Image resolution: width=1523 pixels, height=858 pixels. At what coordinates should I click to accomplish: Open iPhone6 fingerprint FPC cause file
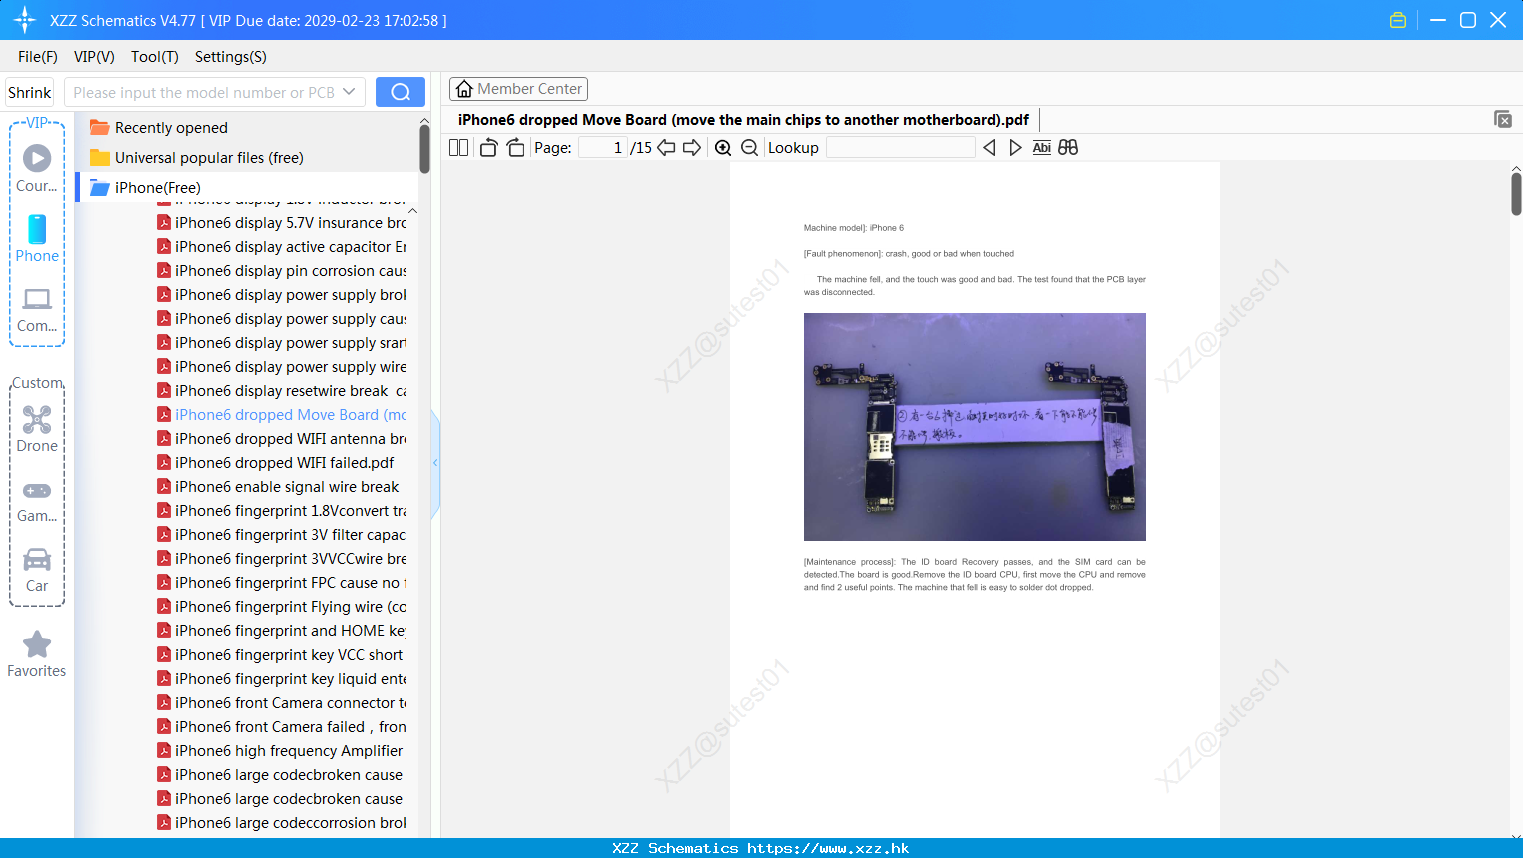click(282, 582)
